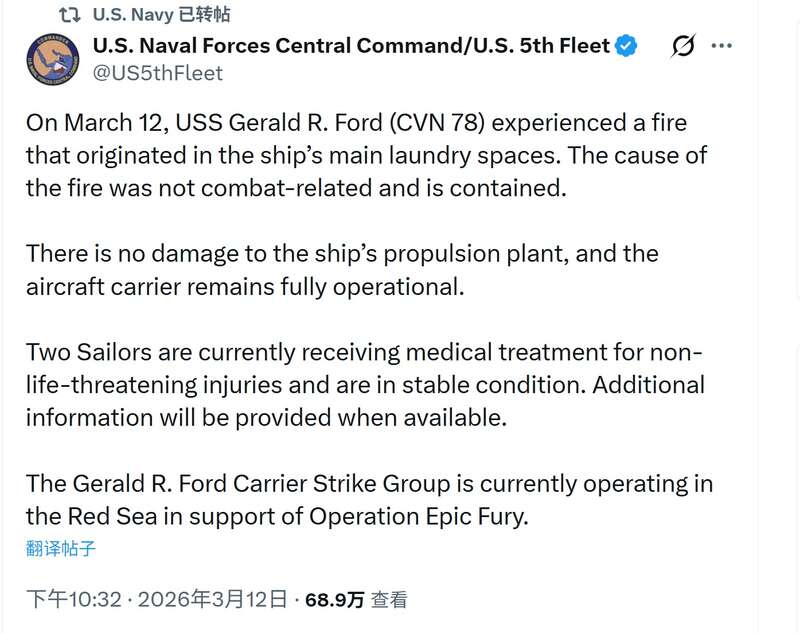The height and width of the screenshot is (633, 800).
Task: Click the 查看 views label
Action: [389, 600]
